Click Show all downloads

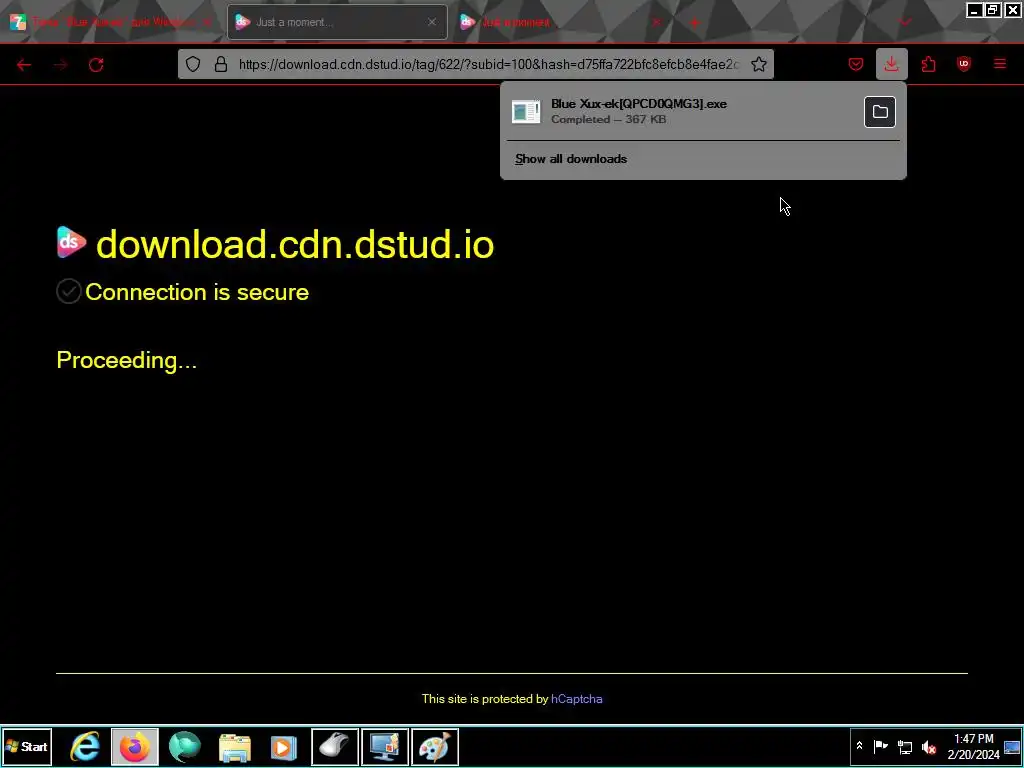pyautogui.click(x=571, y=159)
